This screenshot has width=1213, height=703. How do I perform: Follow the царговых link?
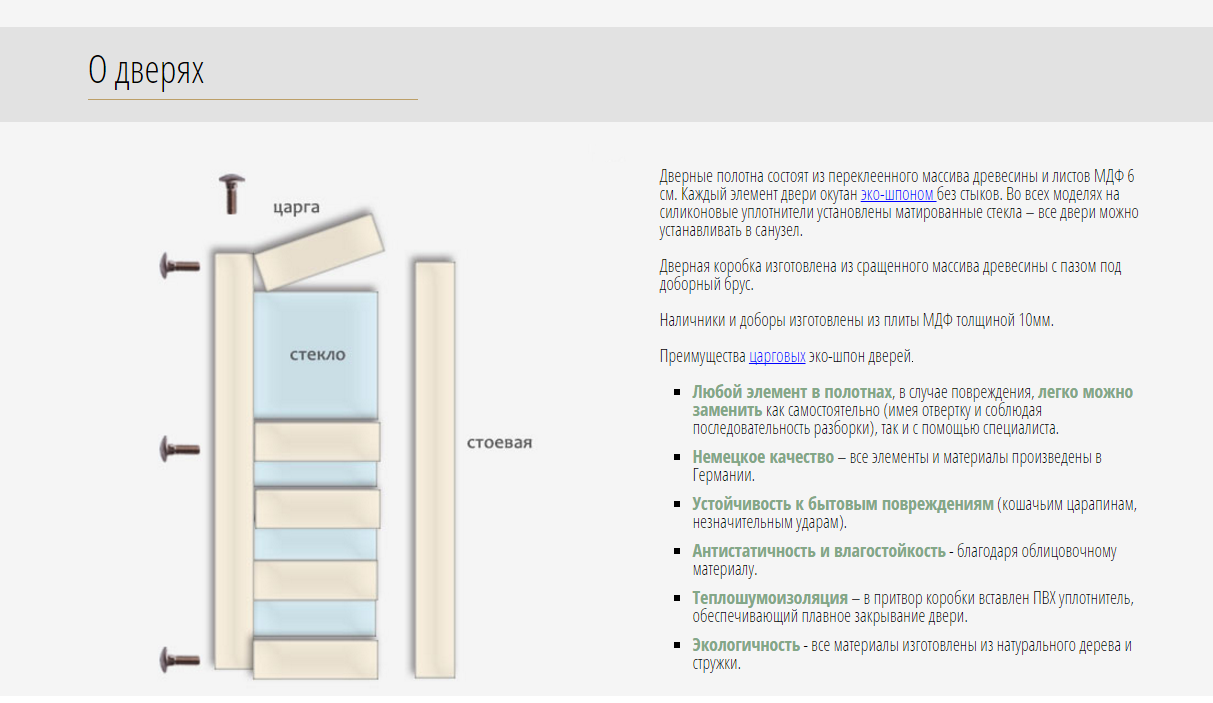point(777,356)
